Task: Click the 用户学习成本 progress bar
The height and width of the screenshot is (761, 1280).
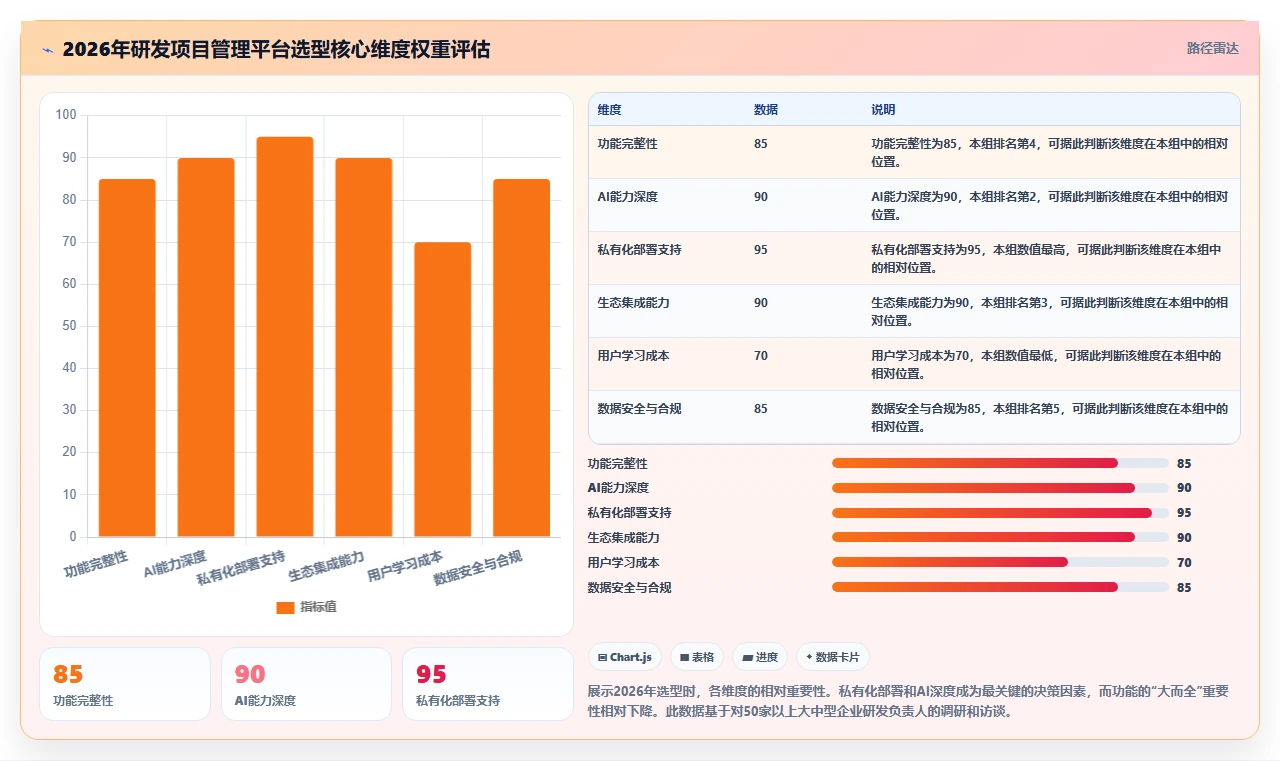Action: pos(1000,562)
